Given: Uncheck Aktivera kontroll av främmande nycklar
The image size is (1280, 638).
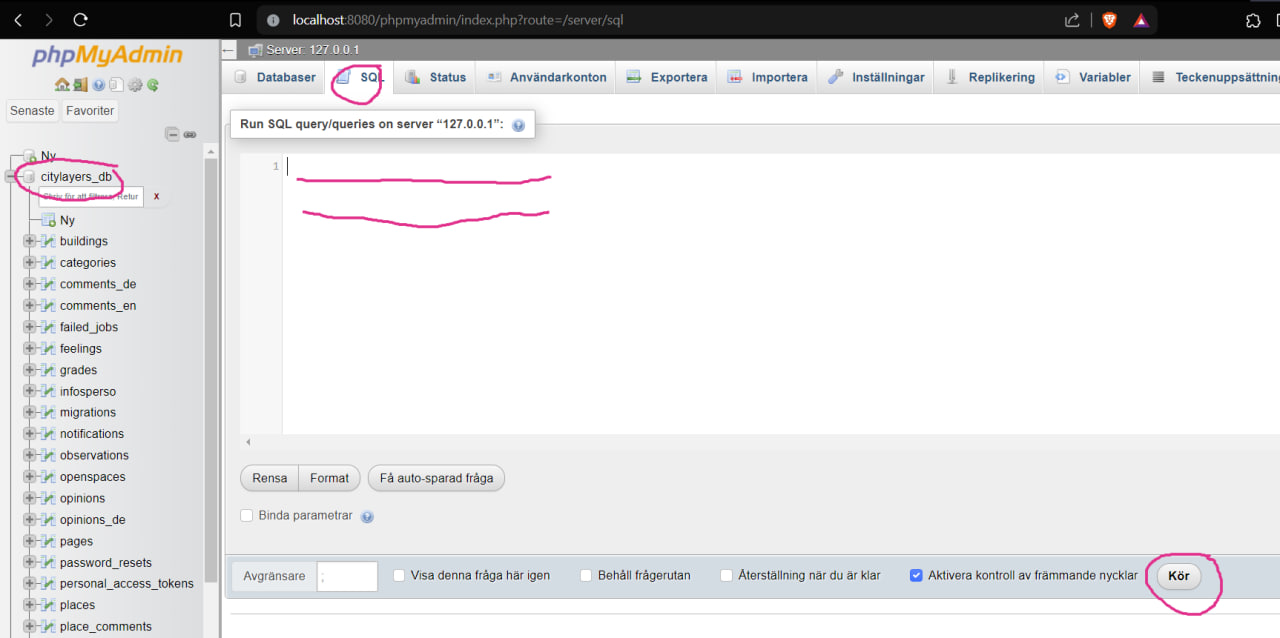Looking at the screenshot, I should (916, 576).
